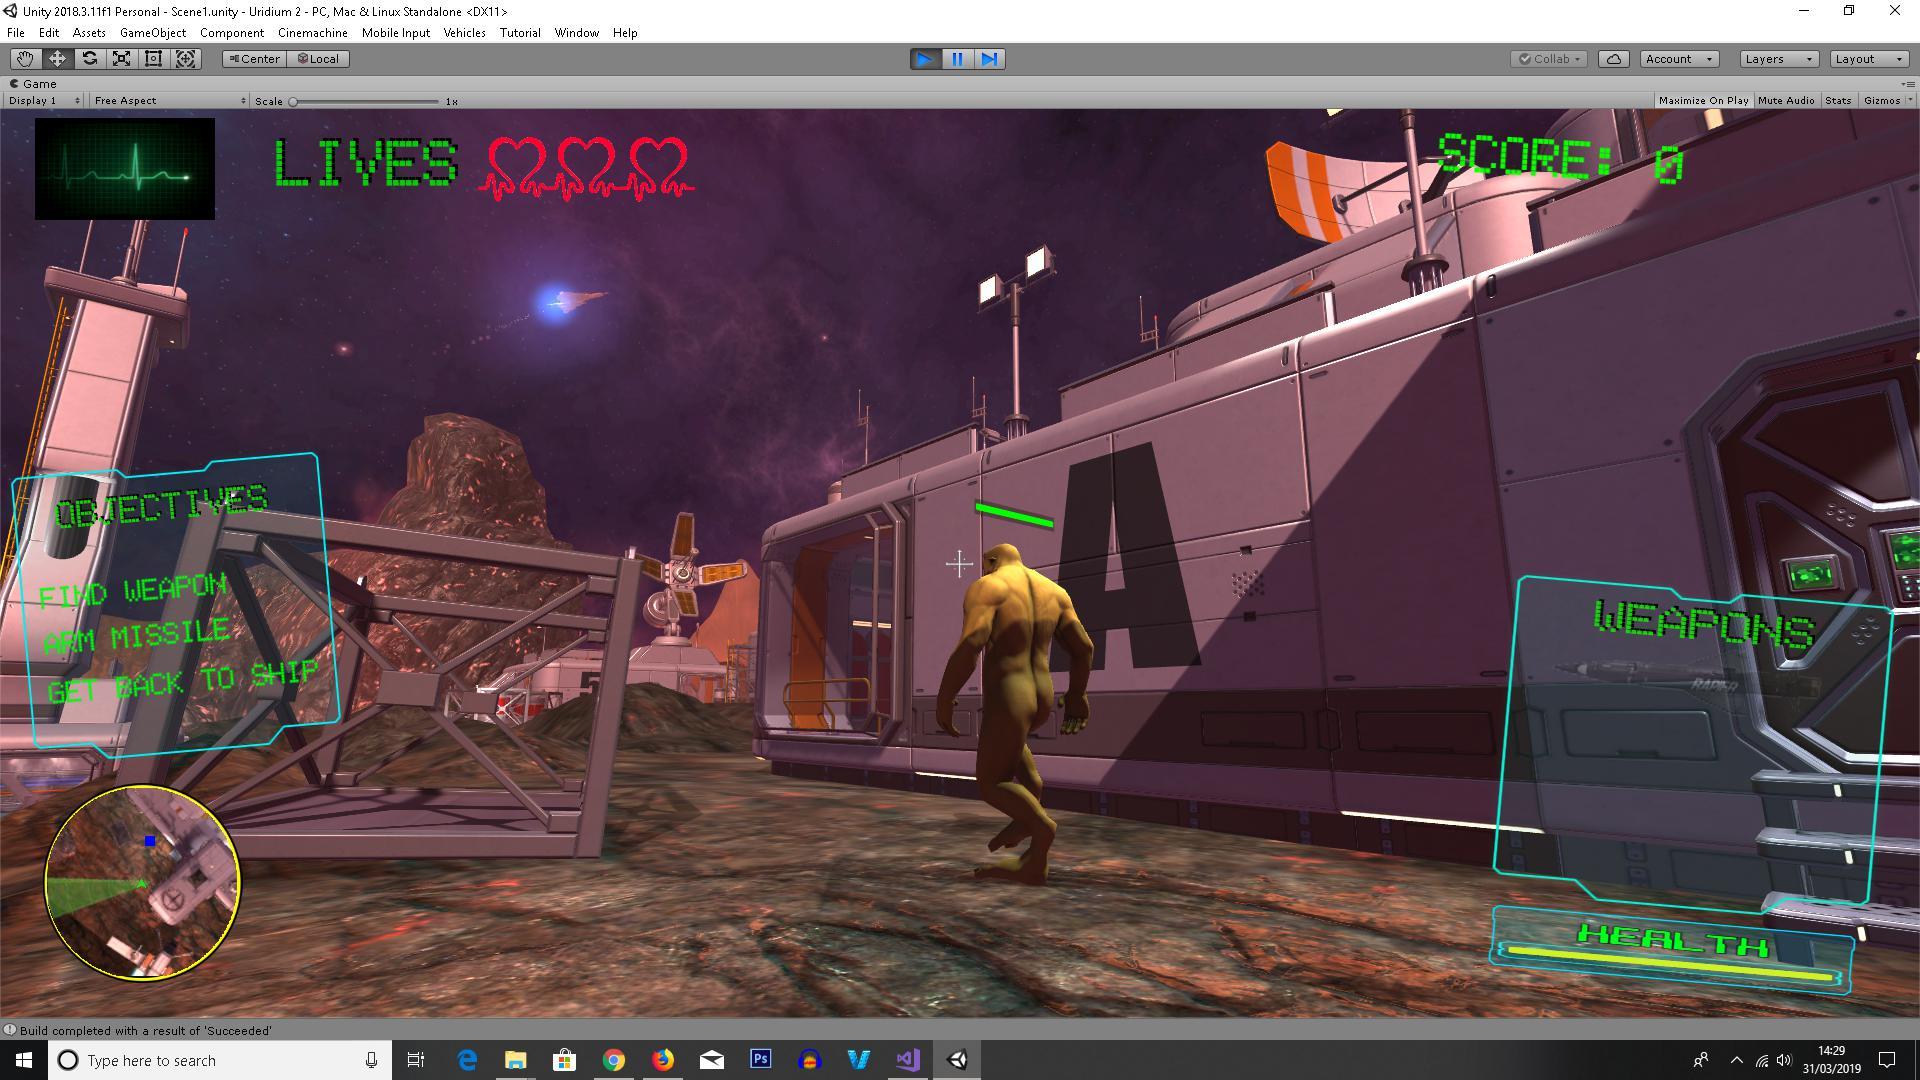Open the Layers dropdown
This screenshot has width=1920, height=1080.
point(1778,59)
